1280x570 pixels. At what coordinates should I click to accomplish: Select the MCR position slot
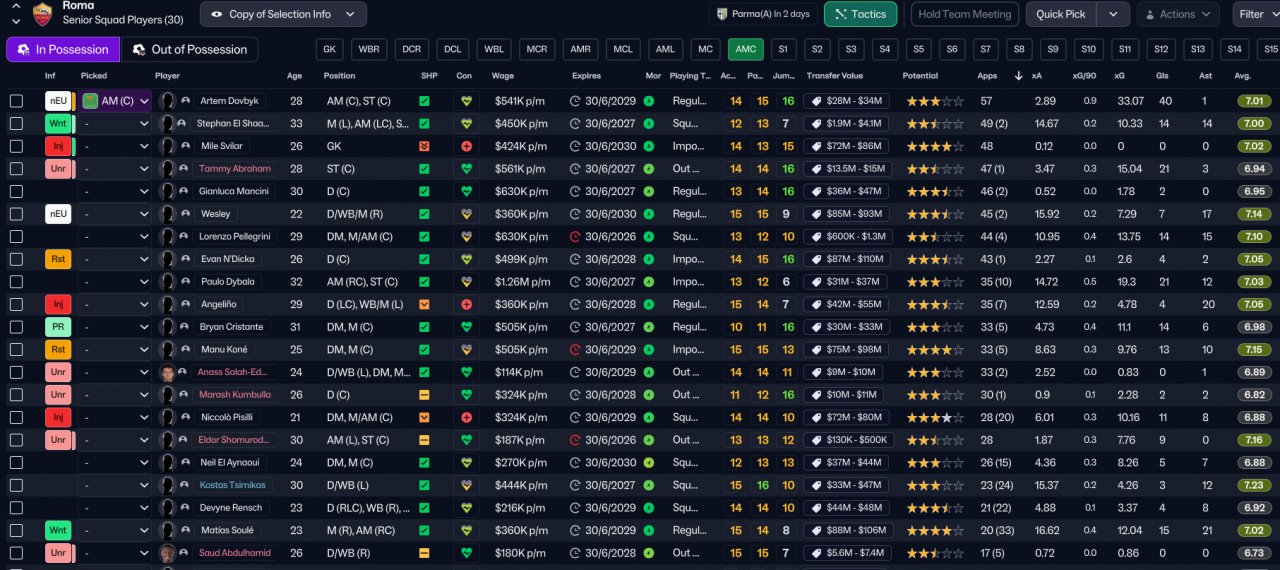(537, 49)
